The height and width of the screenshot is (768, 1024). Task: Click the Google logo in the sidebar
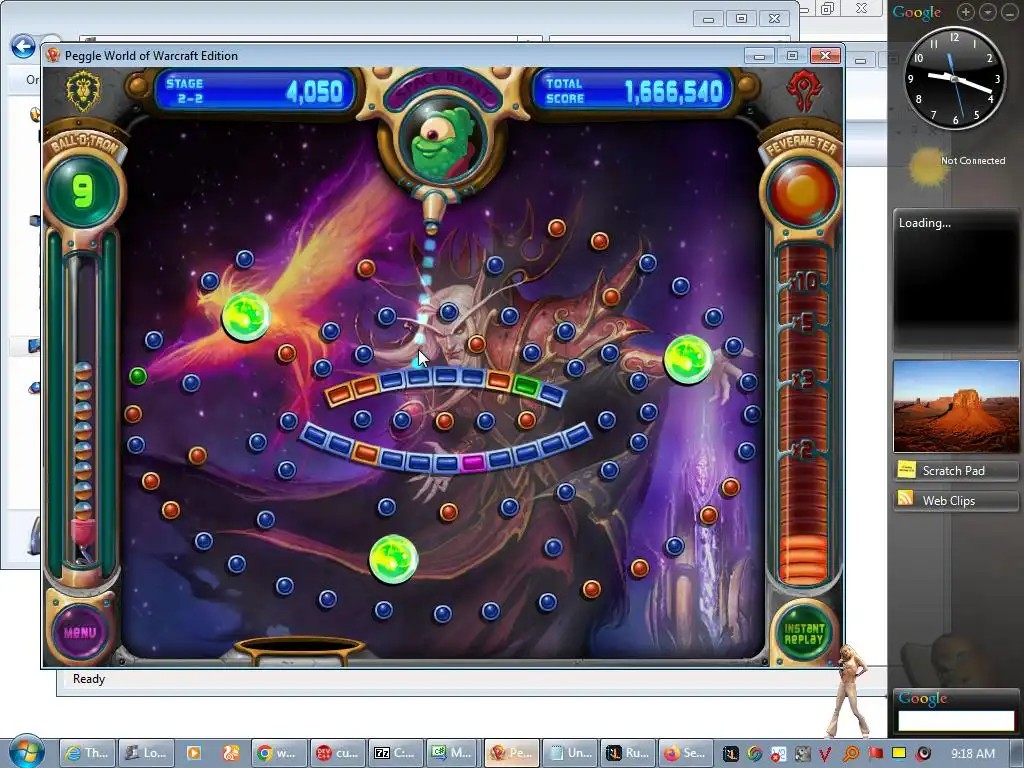[x=916, y=12]
